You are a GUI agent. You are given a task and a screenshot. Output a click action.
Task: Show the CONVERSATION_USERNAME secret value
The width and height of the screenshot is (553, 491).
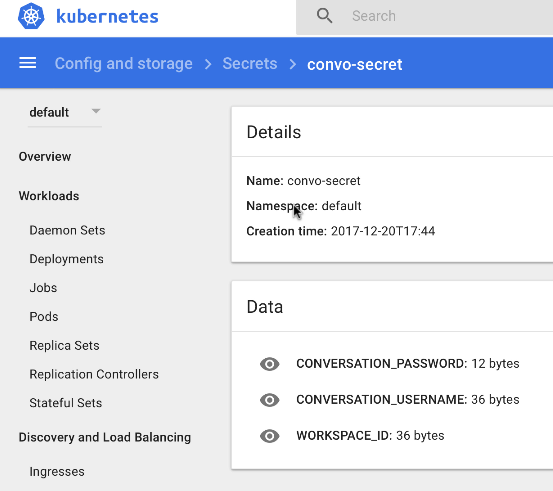(270, 400)
